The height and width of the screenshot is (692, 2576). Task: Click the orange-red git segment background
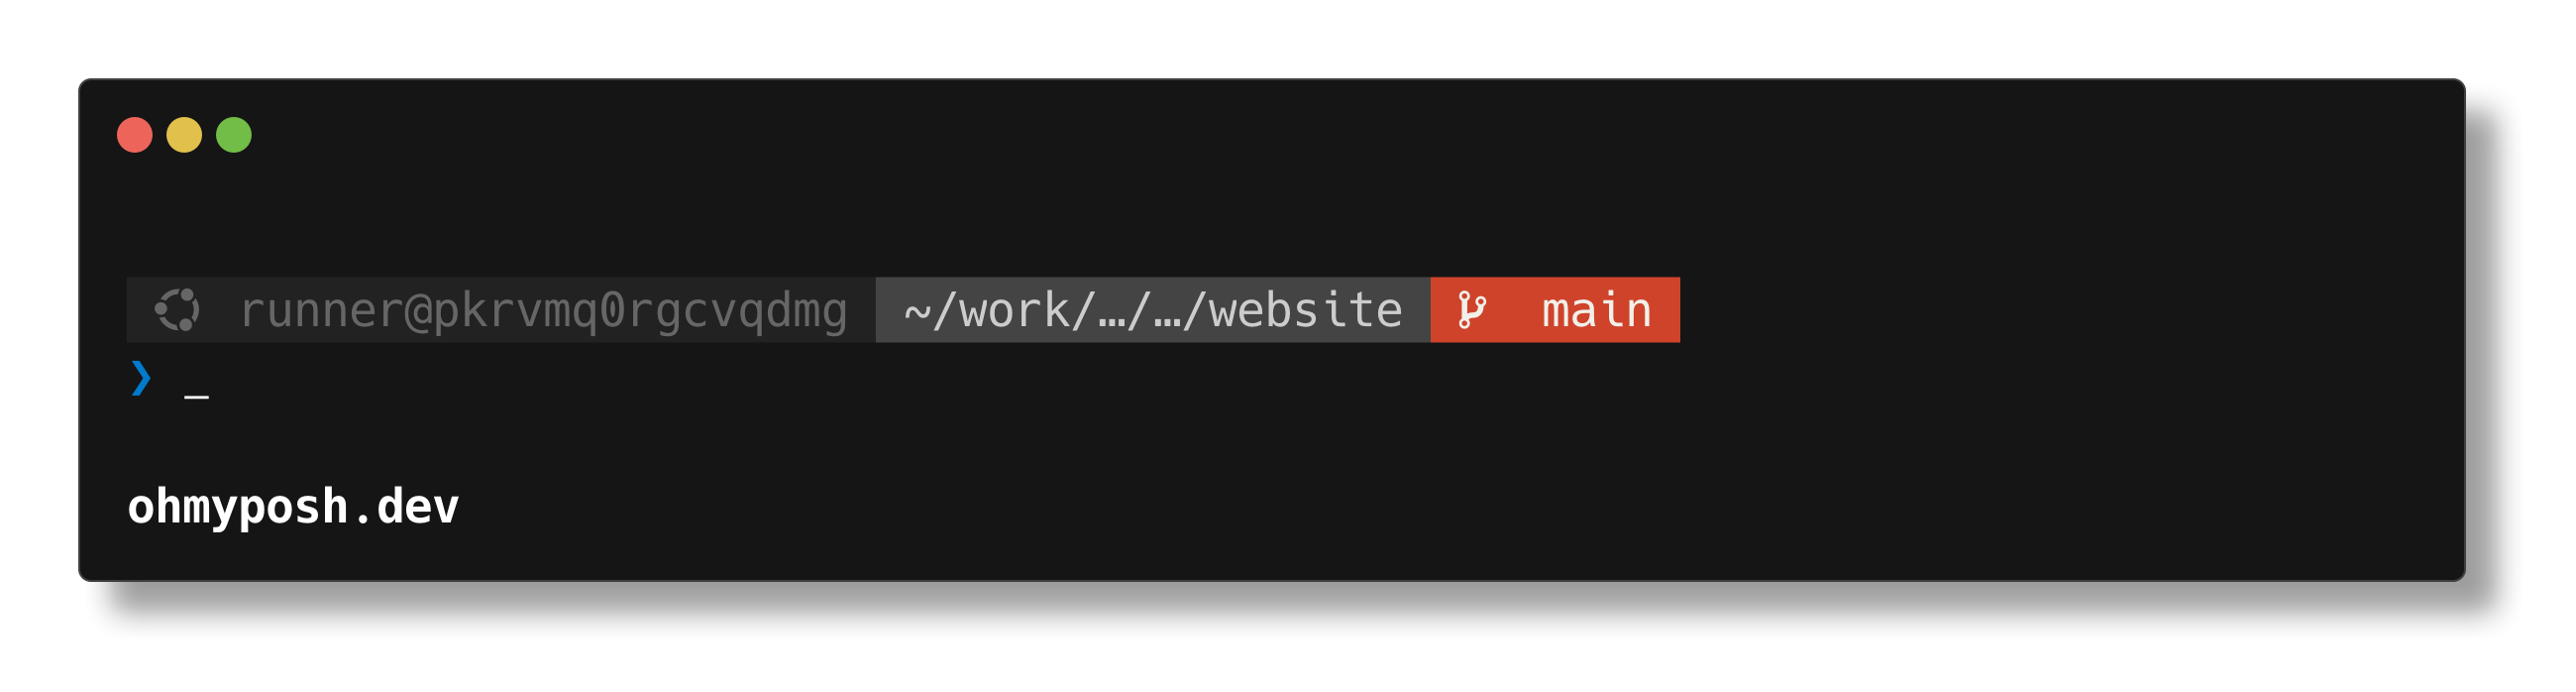[1555, 310]
